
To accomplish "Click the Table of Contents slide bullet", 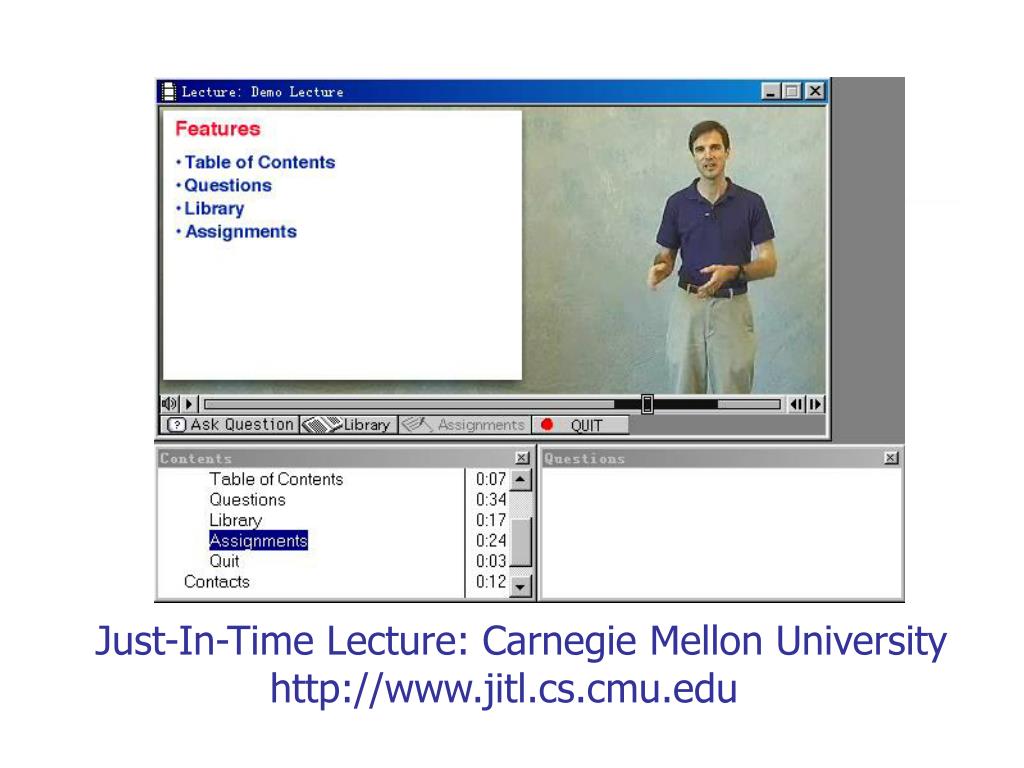I will (256, 162).
